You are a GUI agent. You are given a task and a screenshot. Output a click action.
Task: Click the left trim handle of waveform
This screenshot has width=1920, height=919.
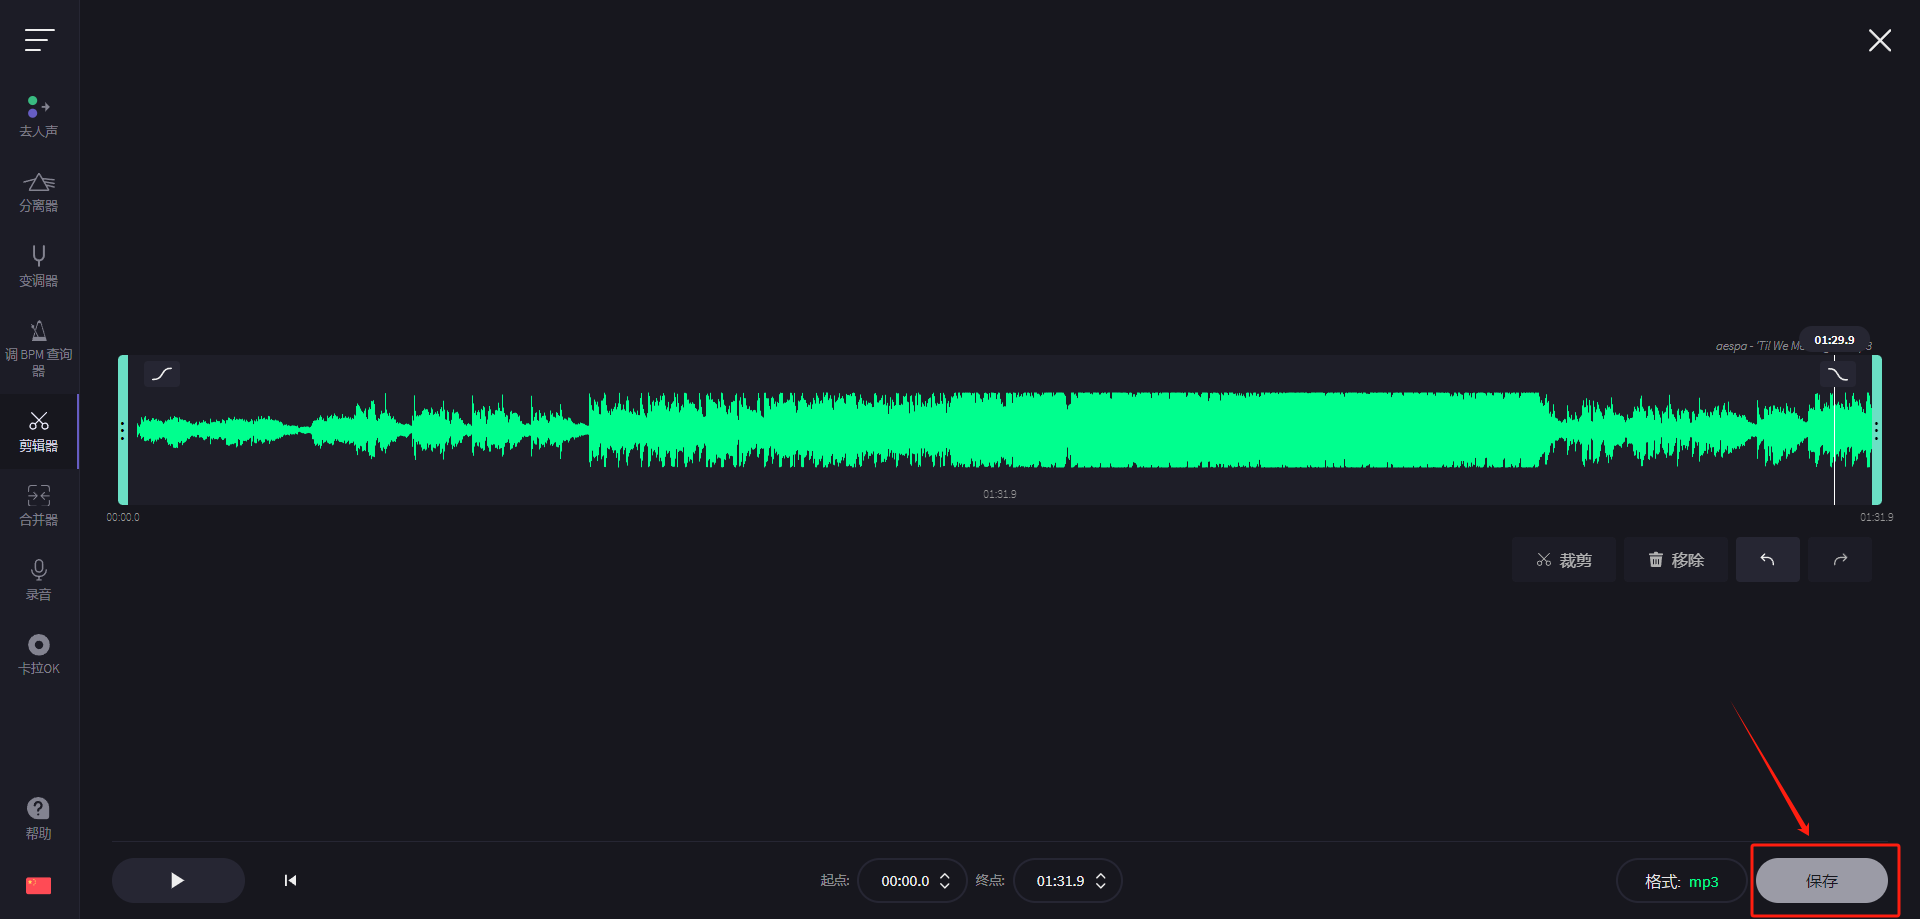123,430
